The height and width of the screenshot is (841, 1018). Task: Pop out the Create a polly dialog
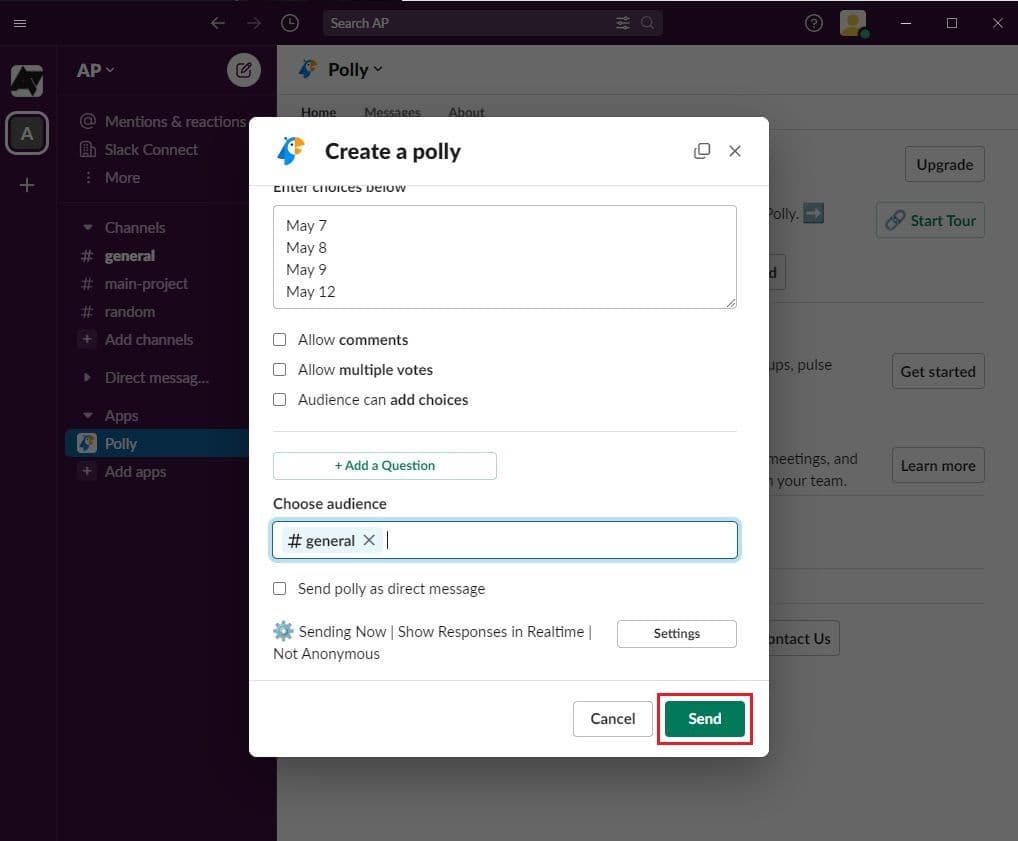(702, 151)
